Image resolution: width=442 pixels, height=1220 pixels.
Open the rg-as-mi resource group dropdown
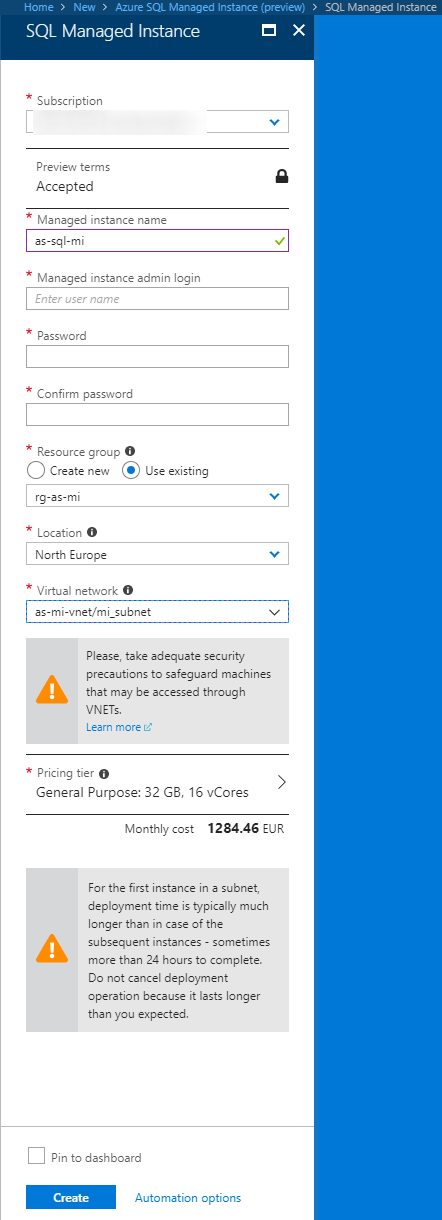pos(158,496)
